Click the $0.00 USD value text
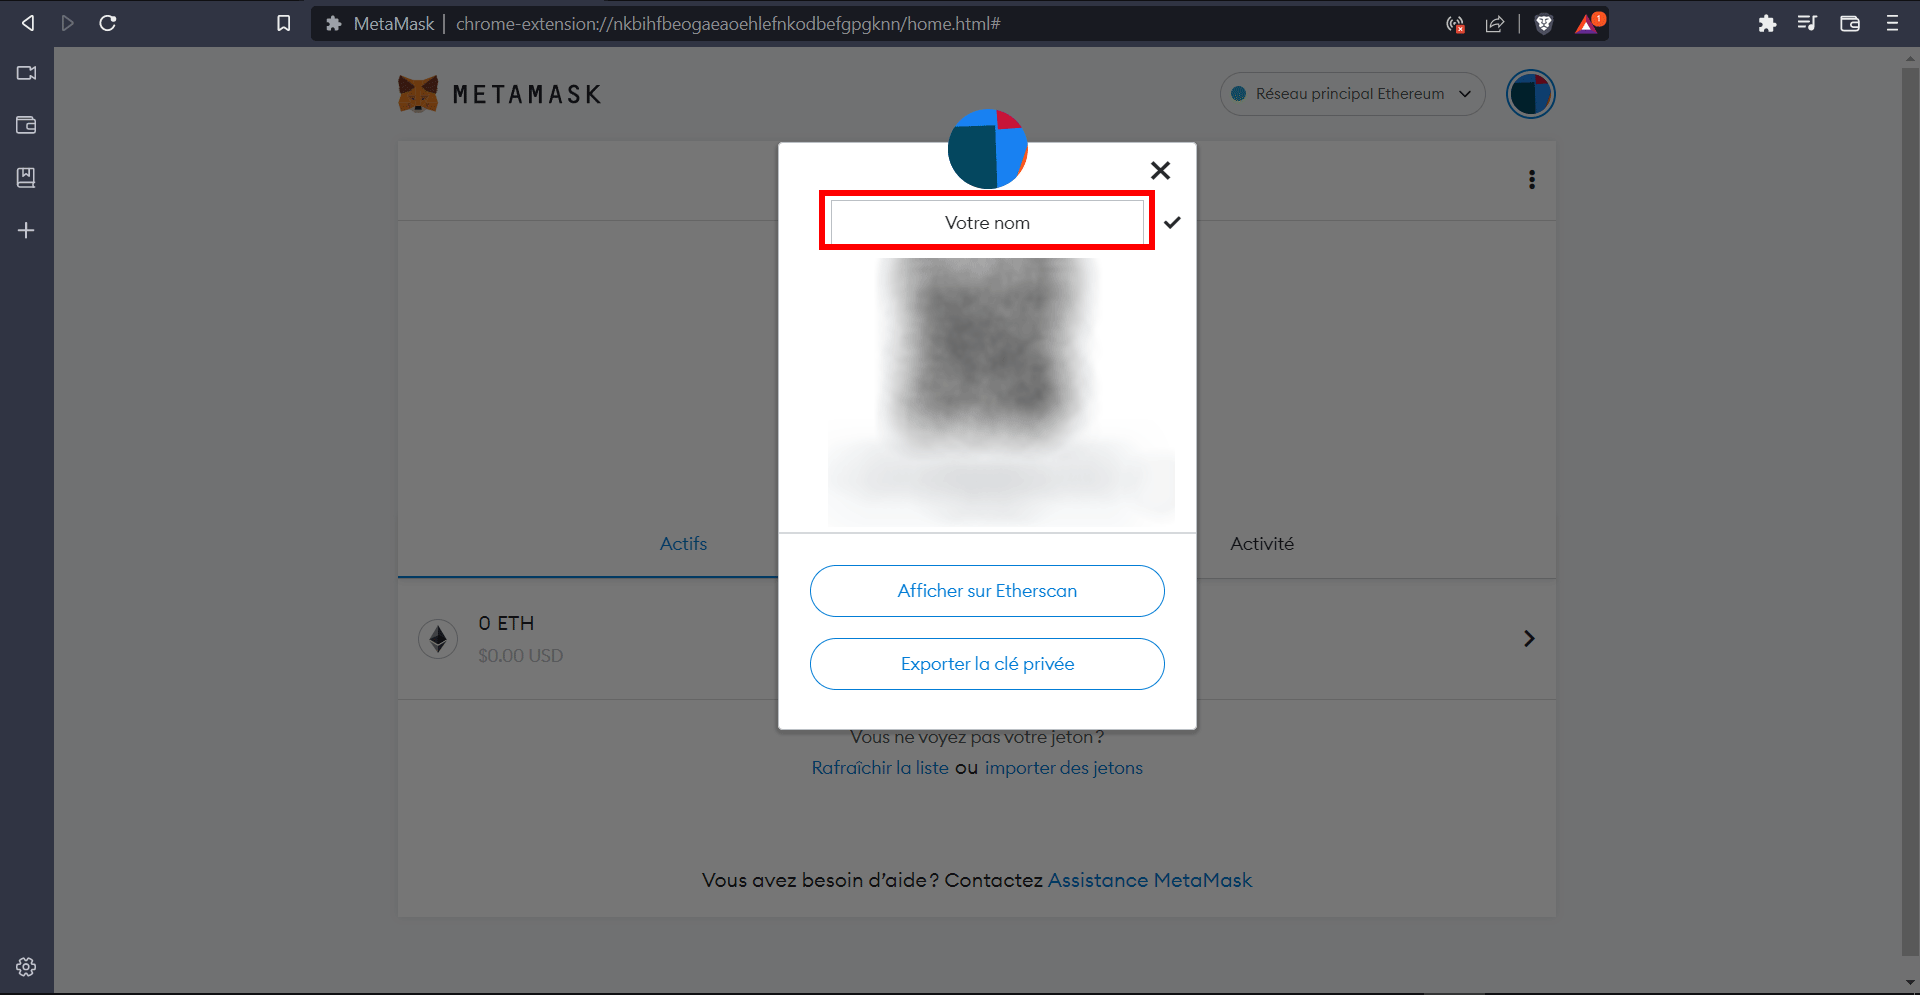This screenshot has width=1920, height=995. pyautogui.click(x=520, y=656)
